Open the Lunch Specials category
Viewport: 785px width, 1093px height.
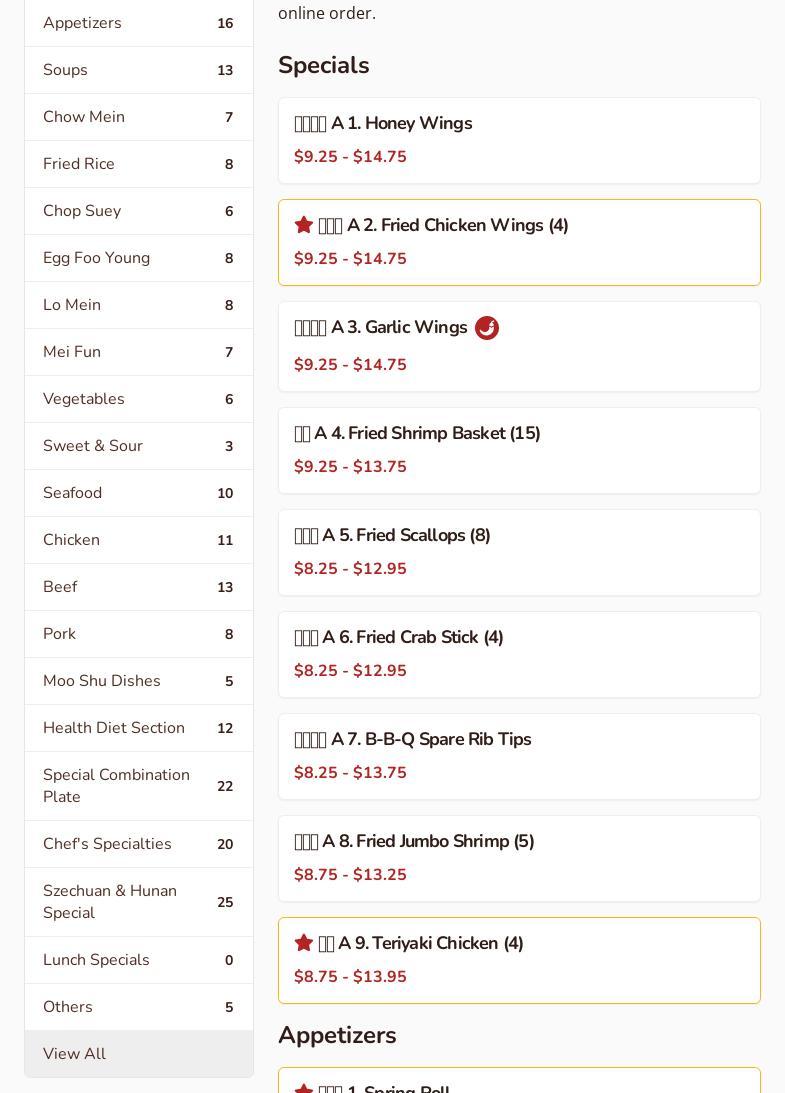coord(138,960)
